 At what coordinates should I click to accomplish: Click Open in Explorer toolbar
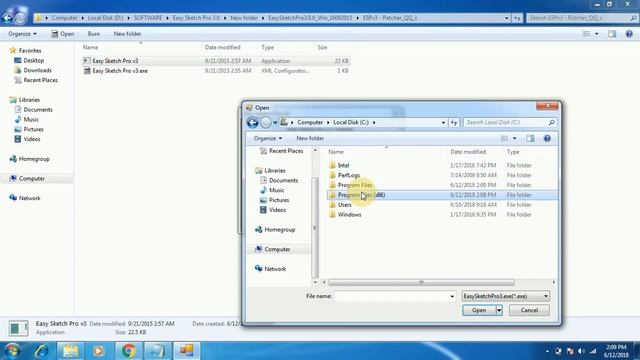pos(62,34)
